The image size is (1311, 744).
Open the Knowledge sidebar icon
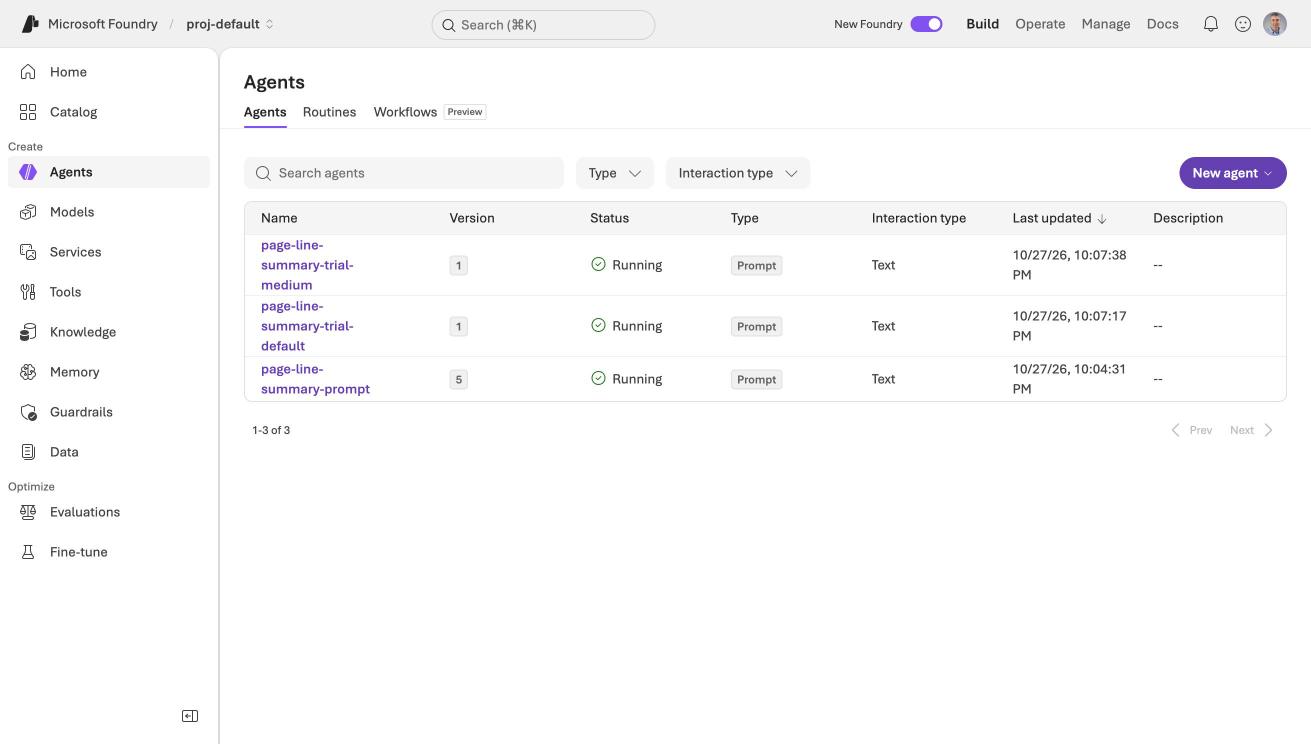click(28, 332)
